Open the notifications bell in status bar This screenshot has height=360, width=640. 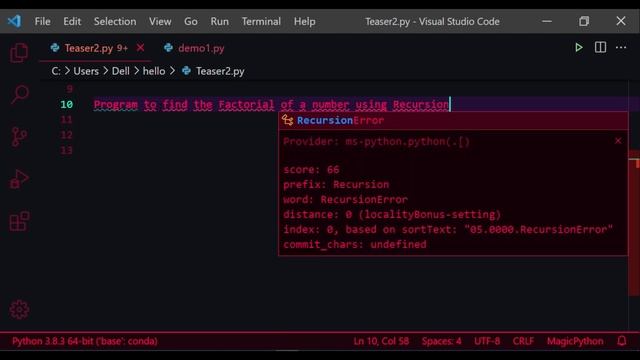pos(622,341)
